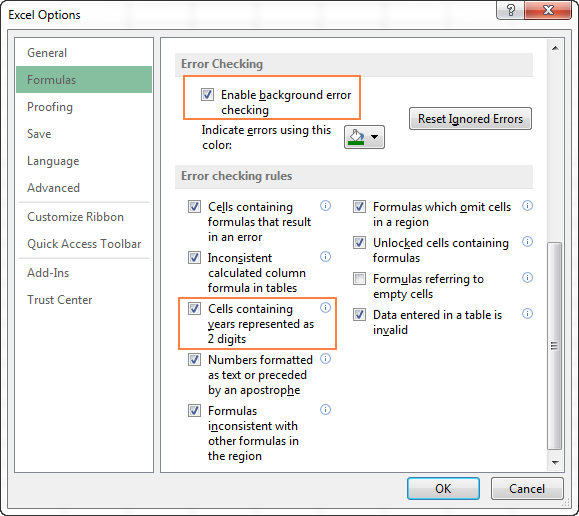This screenshot has height=516, width=579.
Task: Uncheck Numbers formatted as text or preceded by apostrophe
Action: tap(194, 359)
